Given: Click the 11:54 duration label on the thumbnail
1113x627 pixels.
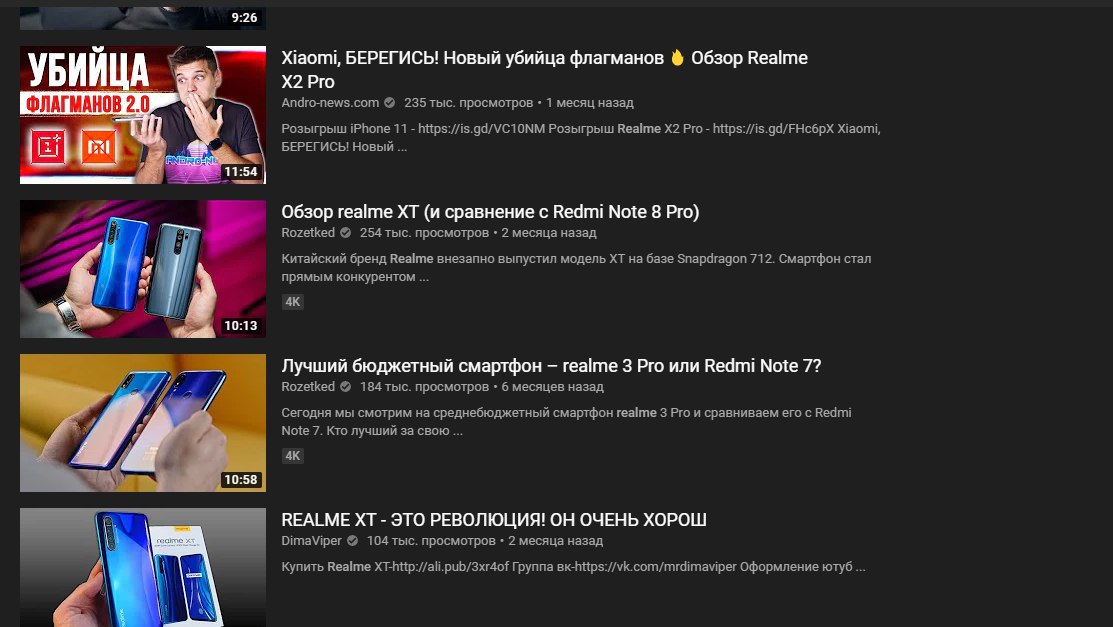Looking at the screenshot, I should (x=241, y=172).
